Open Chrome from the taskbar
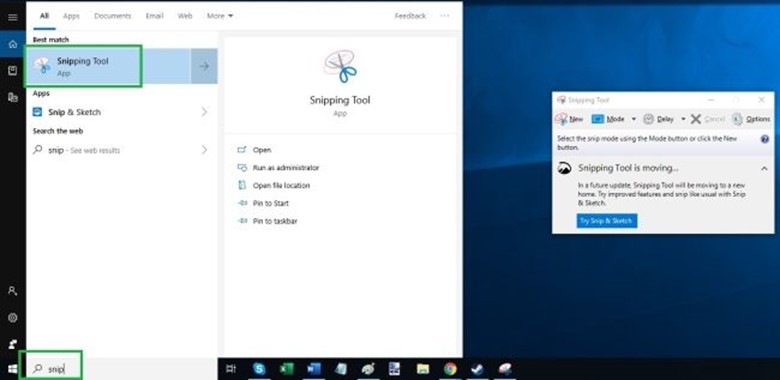This screenshot has height=380, width=780. pyautogui.click(x=450, y=369)
